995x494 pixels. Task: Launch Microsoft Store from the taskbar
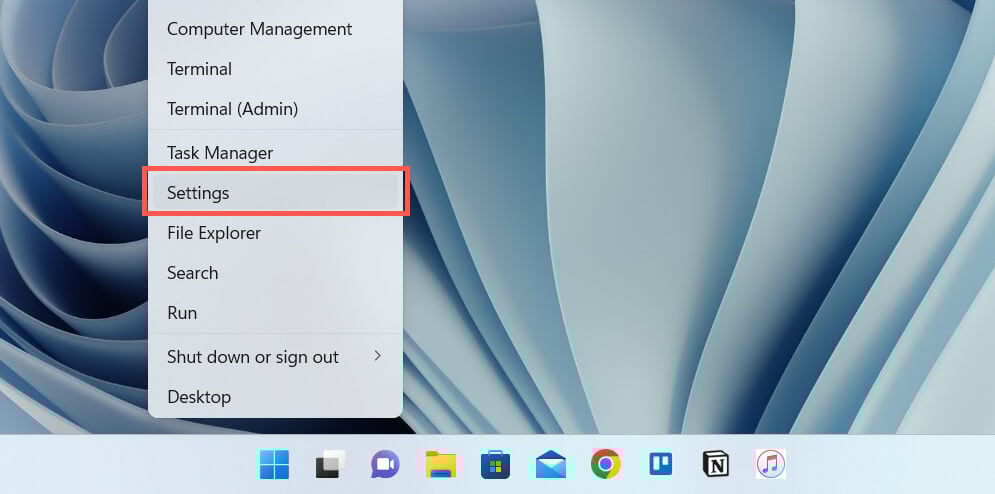tap(496, 464)
